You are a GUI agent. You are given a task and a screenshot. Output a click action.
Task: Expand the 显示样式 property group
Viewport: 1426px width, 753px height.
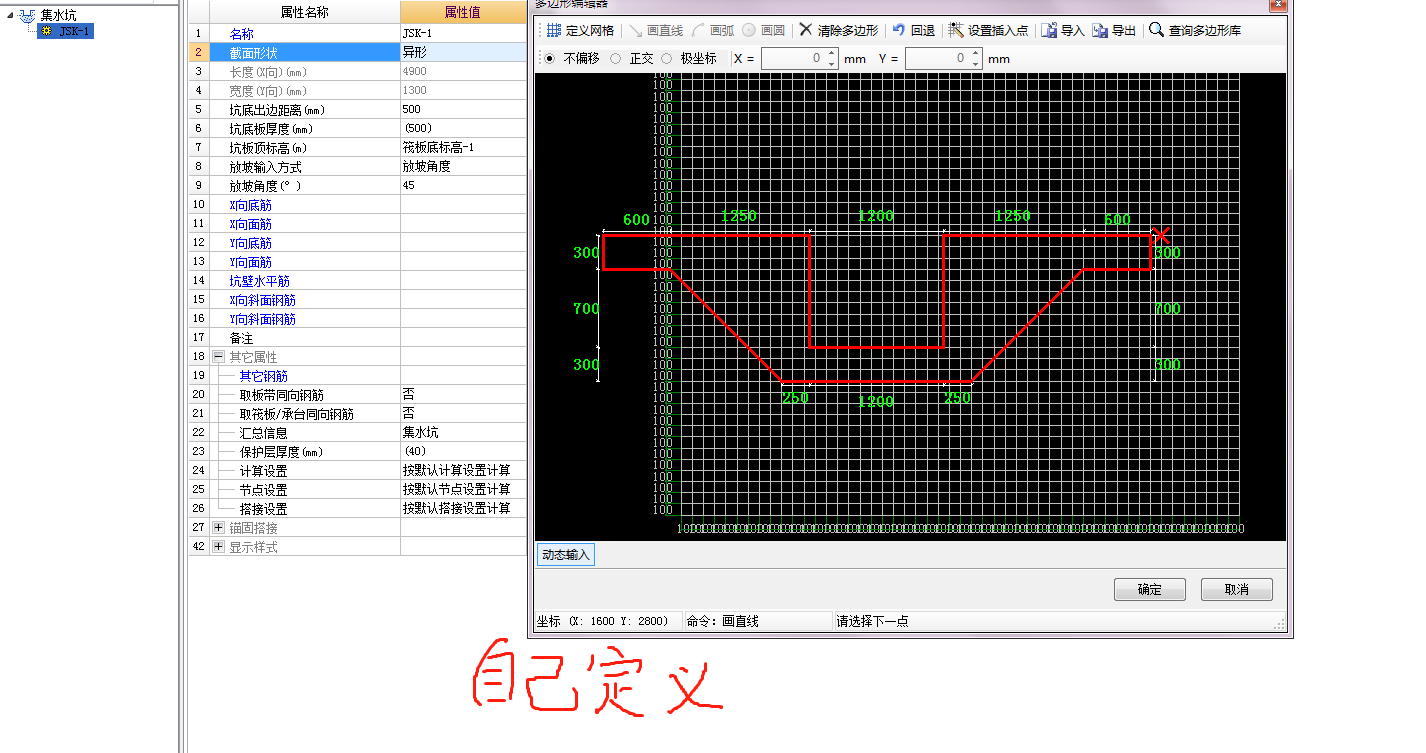218,547
